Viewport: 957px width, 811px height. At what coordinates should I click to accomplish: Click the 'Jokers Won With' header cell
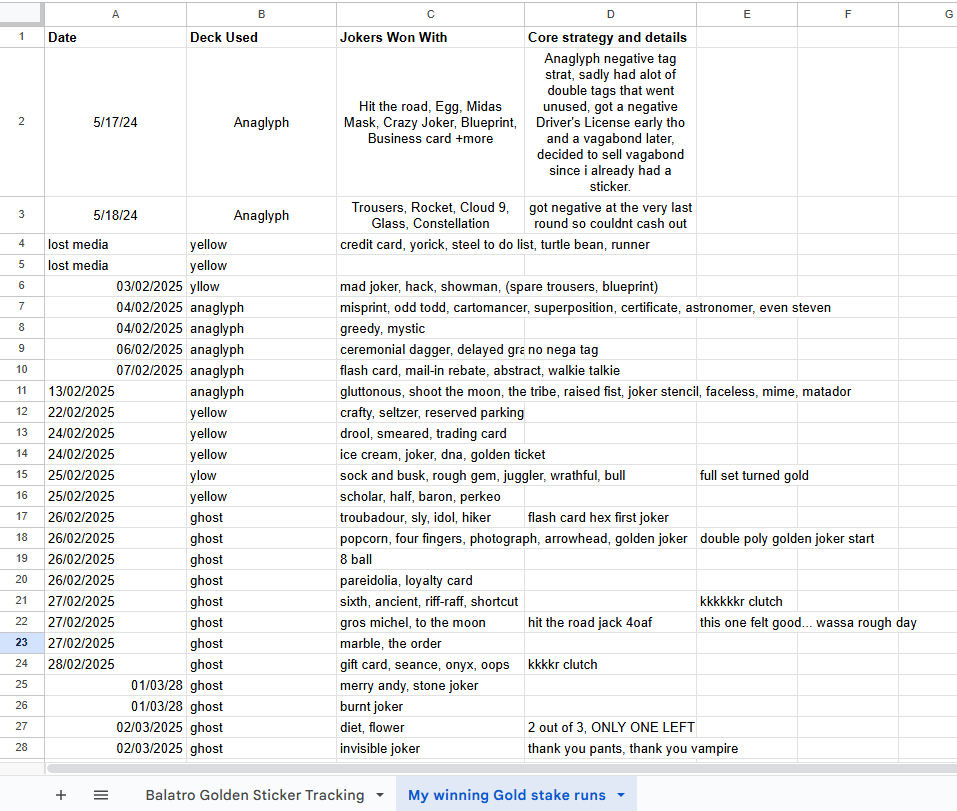click(x=430, y=37)
